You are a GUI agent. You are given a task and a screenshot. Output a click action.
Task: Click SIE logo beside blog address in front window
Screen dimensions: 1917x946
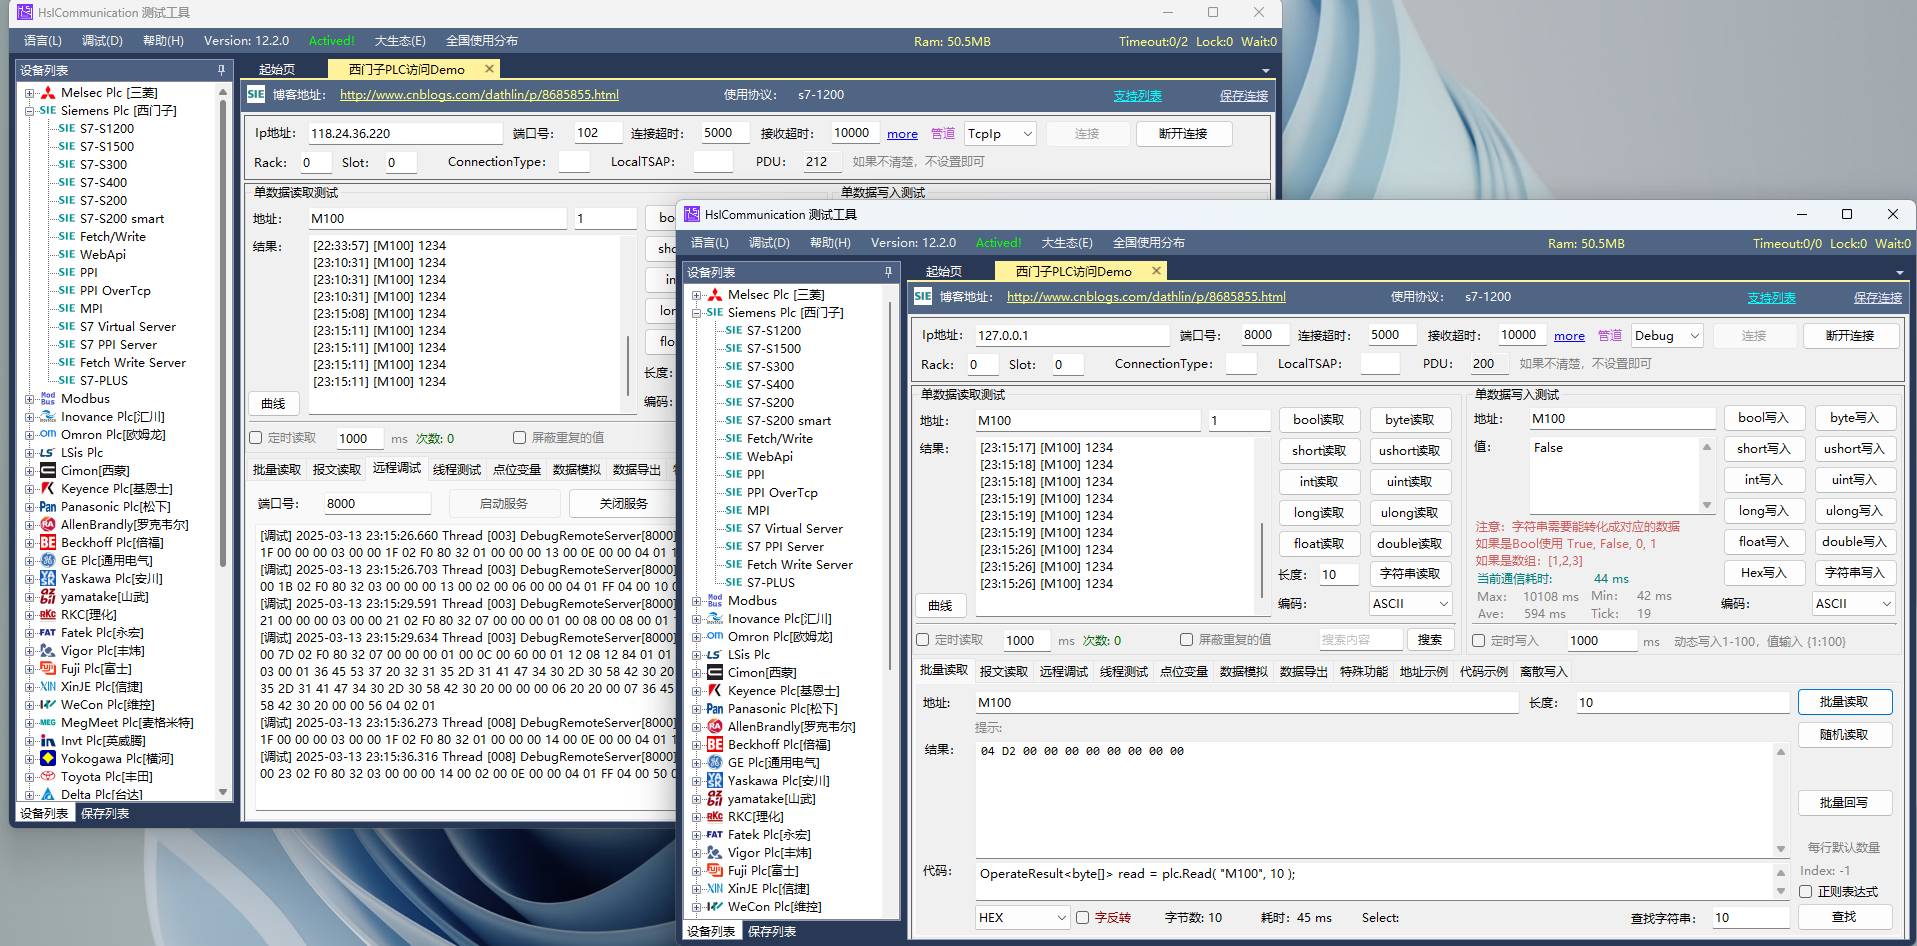(923, 297)
